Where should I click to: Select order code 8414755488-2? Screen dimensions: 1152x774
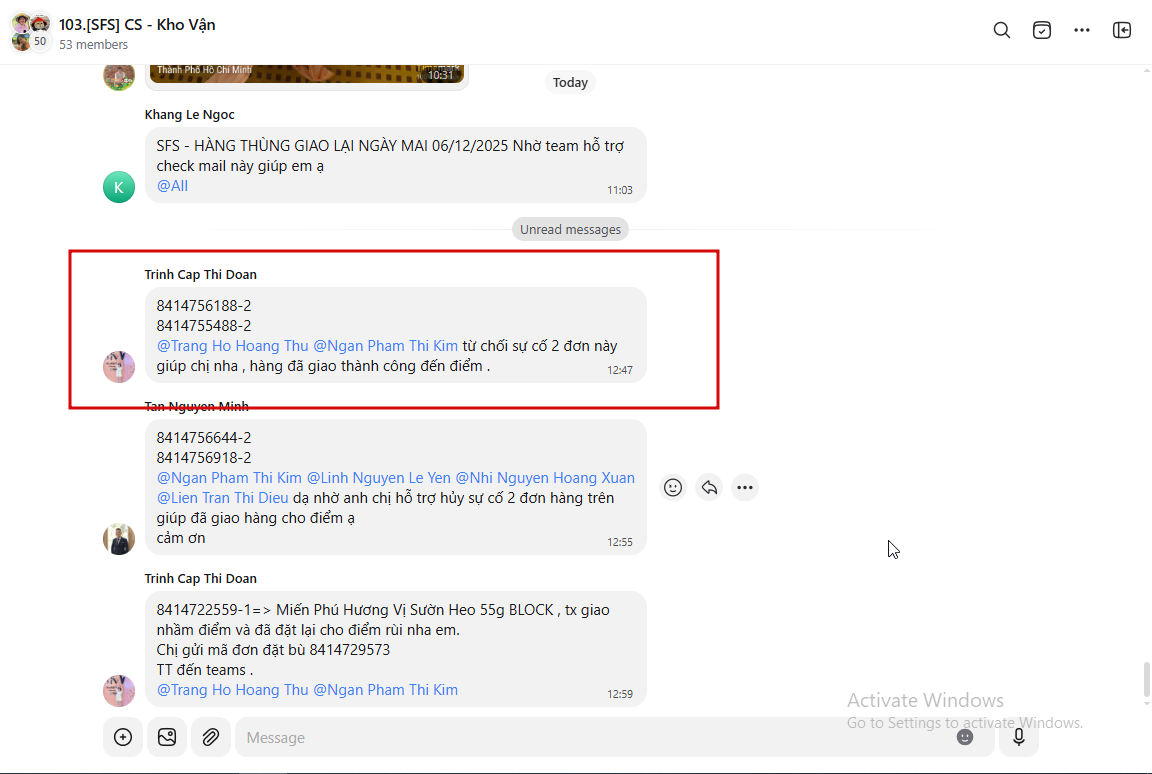coord(204,326)
